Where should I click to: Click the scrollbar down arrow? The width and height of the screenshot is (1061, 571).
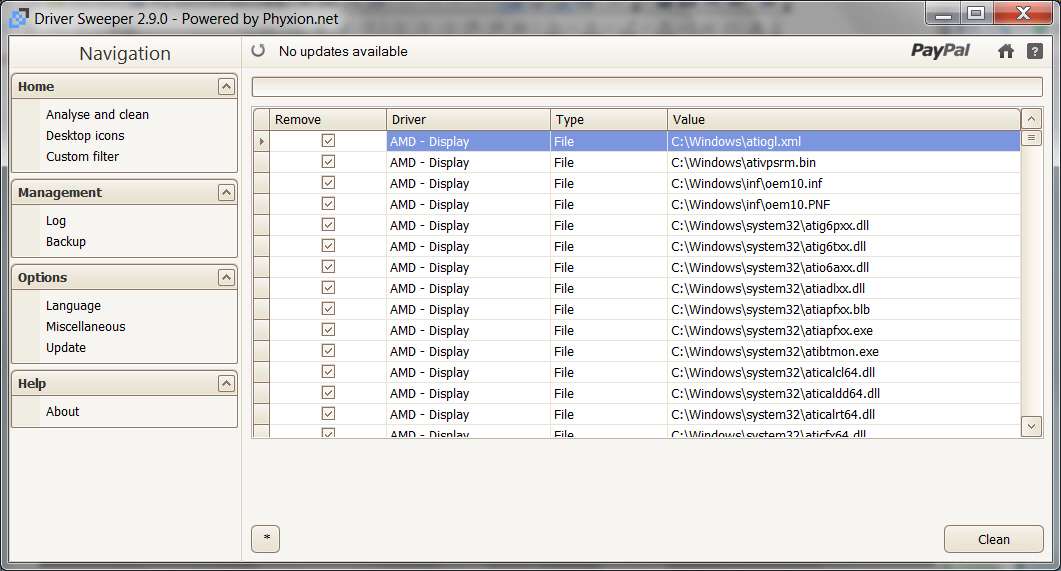[1031, 426]
